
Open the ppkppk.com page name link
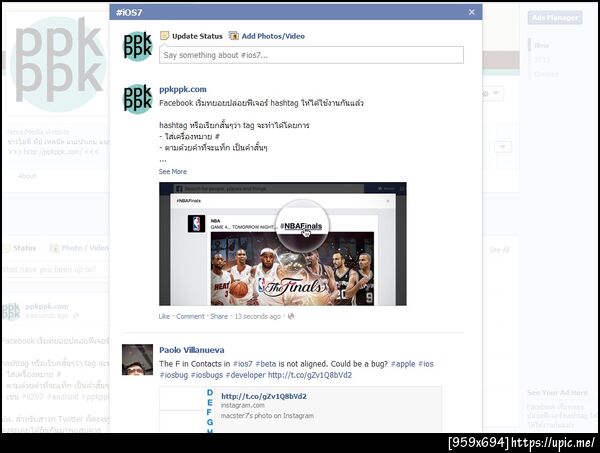point(183,89)
